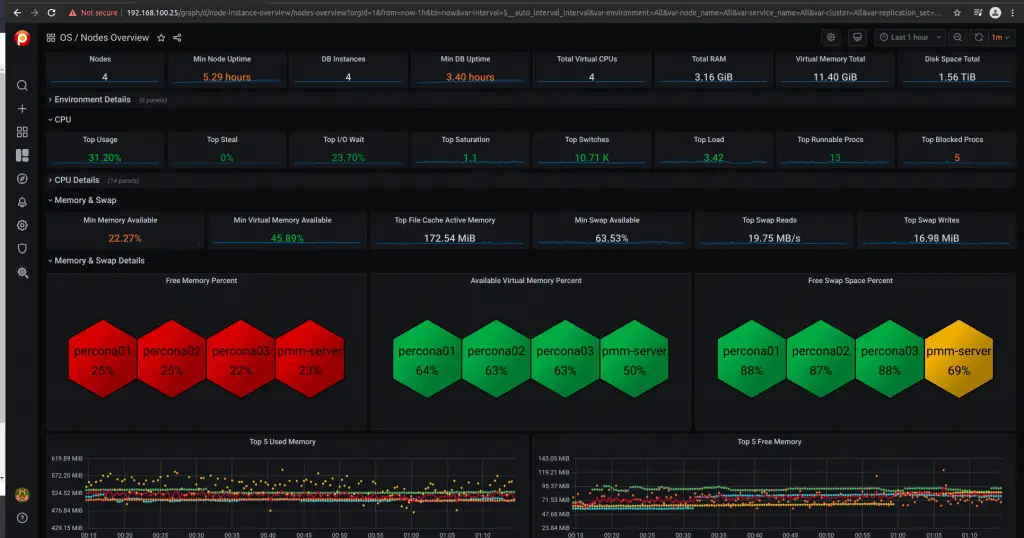Image resolution: width=1024 pixels, height=538 pixels.
Task: Click the Top Switches 10.71 K value
Action: click(x=592, y=158)
